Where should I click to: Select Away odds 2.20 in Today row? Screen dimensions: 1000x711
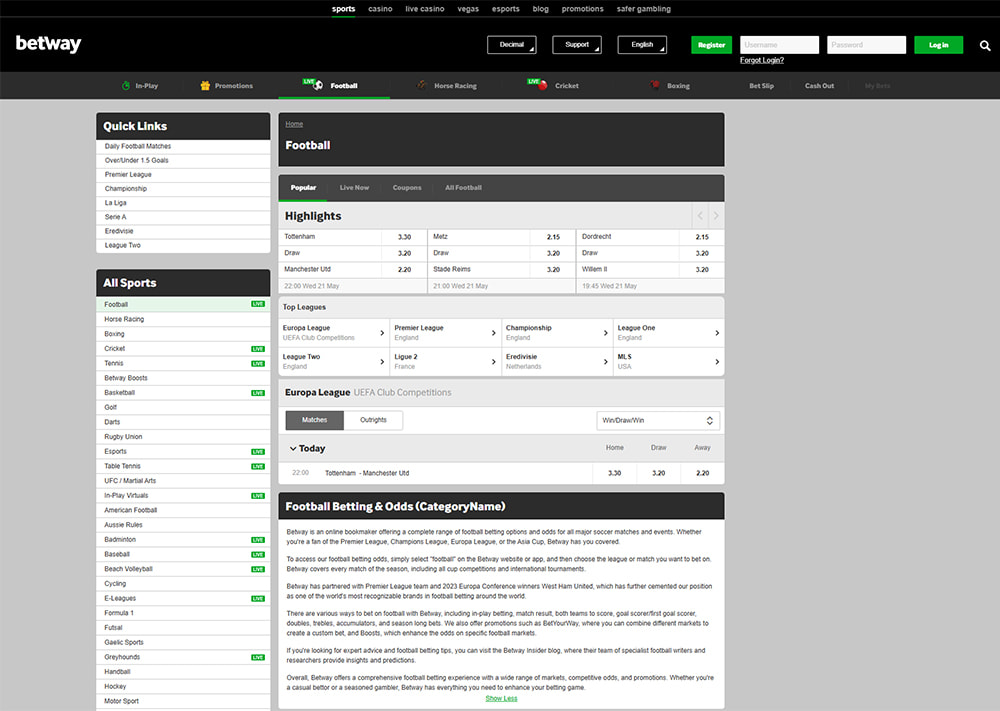[x=702, y=473]
